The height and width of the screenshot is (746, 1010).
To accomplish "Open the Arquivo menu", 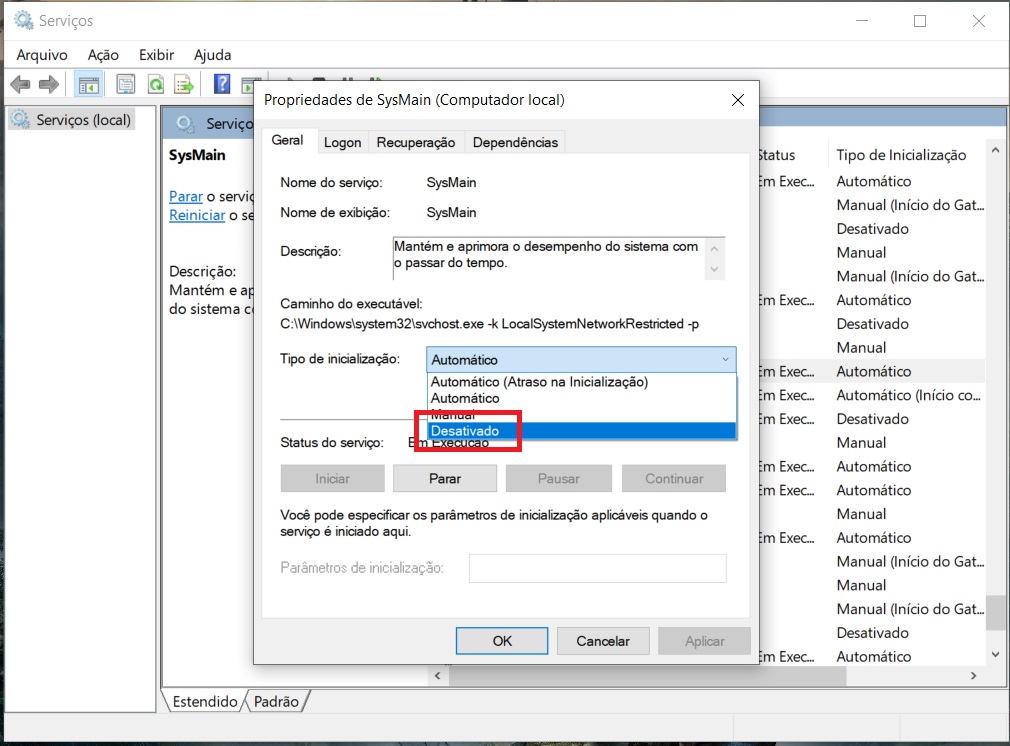I will tap(42, 55).
